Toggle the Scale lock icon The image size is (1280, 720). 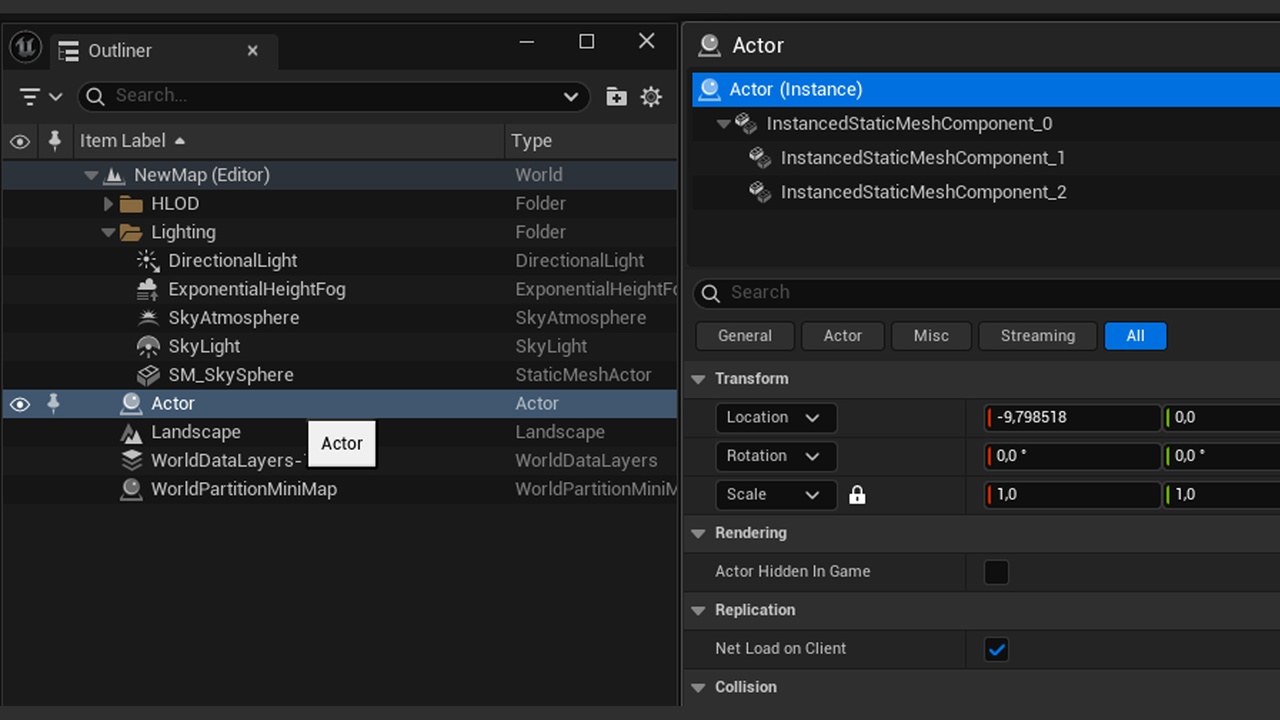point(857,495)
